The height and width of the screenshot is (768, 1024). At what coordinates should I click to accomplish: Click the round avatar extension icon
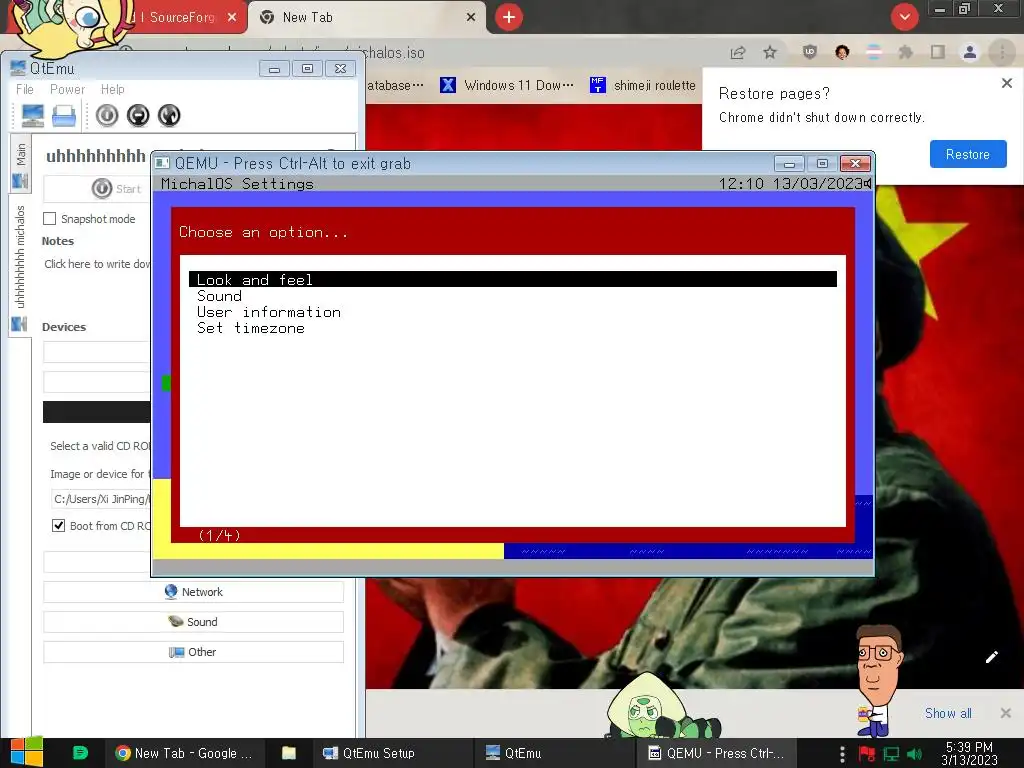[842, 52]
